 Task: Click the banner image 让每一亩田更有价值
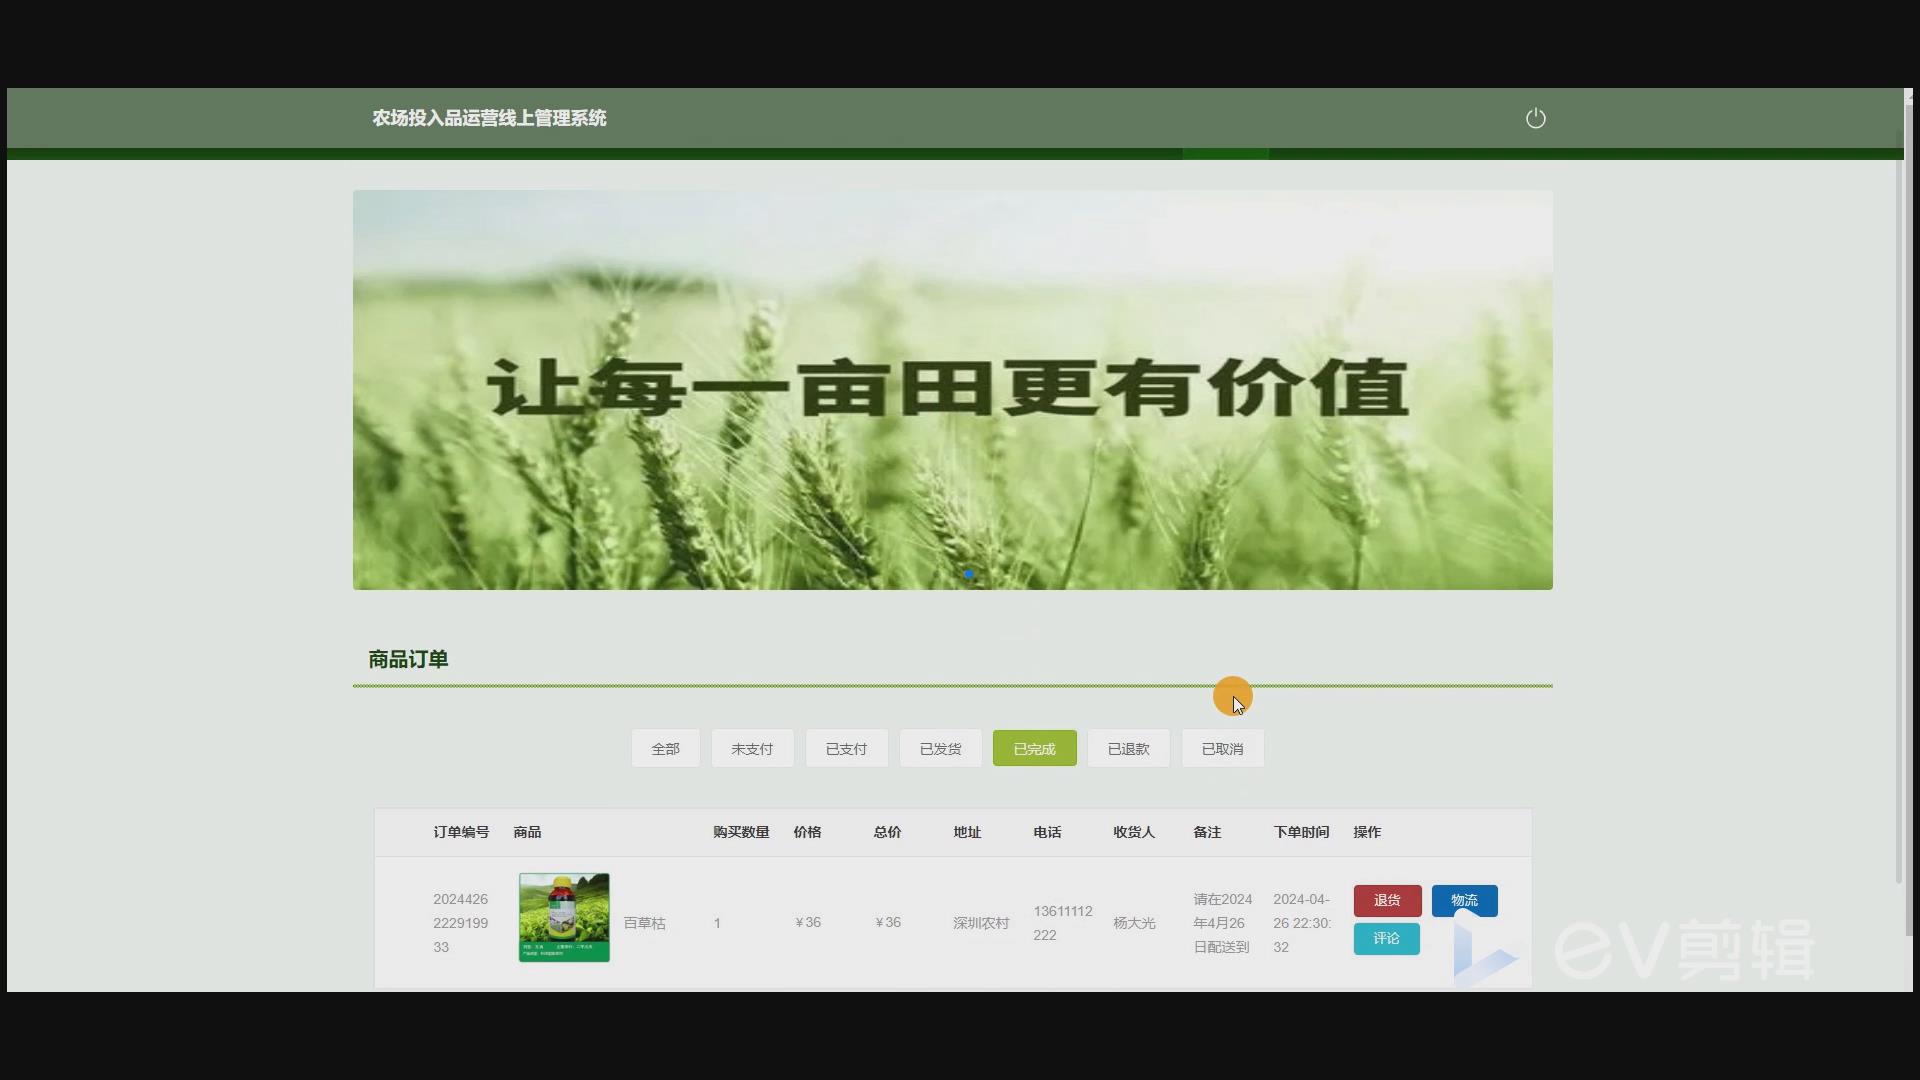[950, 390]
